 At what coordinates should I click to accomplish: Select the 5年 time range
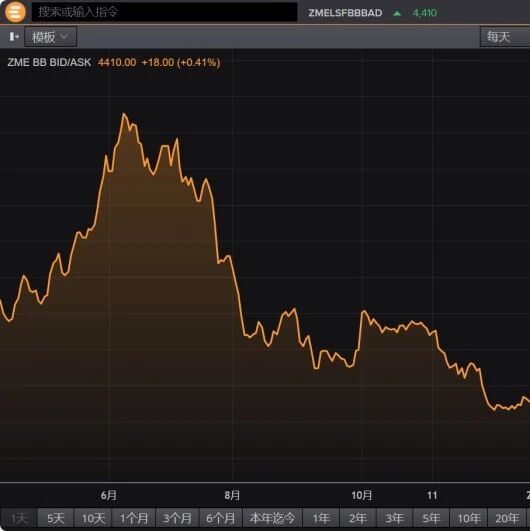pyautogui.click(x=431, y=518)
